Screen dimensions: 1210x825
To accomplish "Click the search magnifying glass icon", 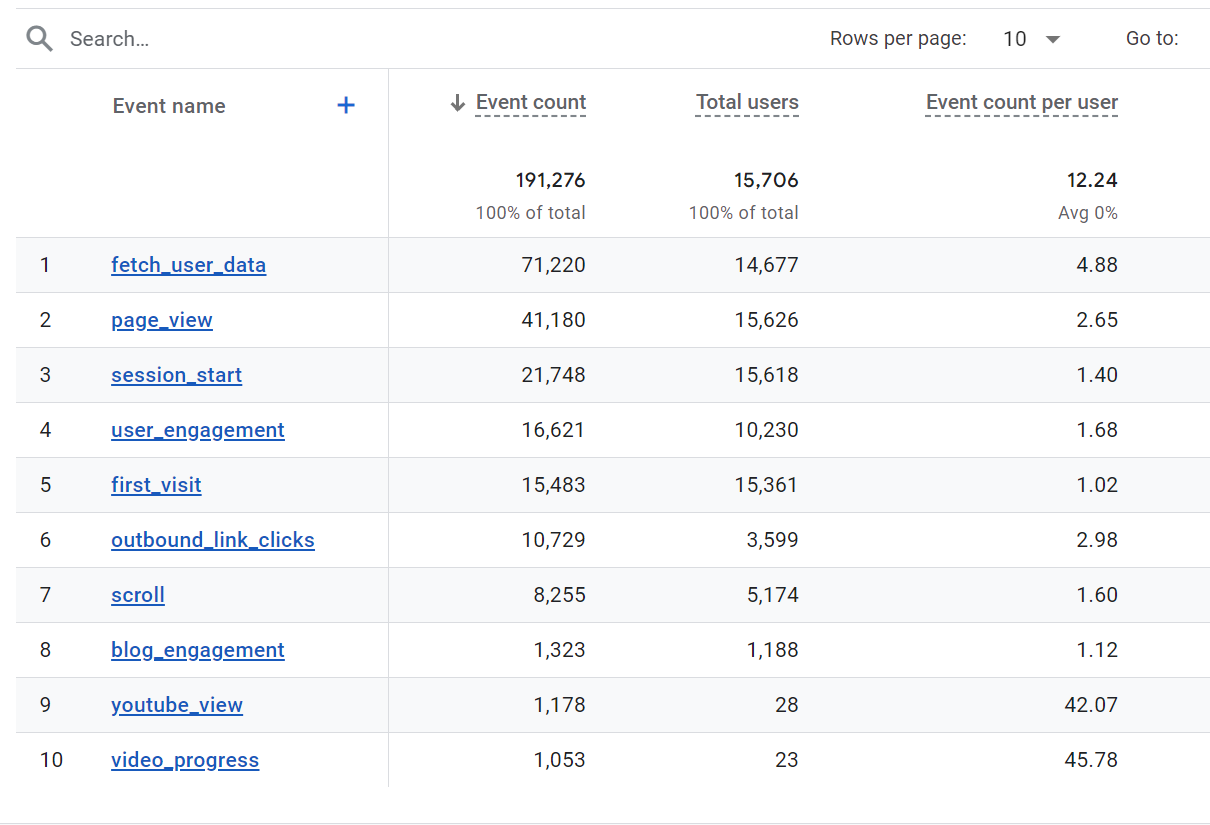I will click(x=39, y=39).
